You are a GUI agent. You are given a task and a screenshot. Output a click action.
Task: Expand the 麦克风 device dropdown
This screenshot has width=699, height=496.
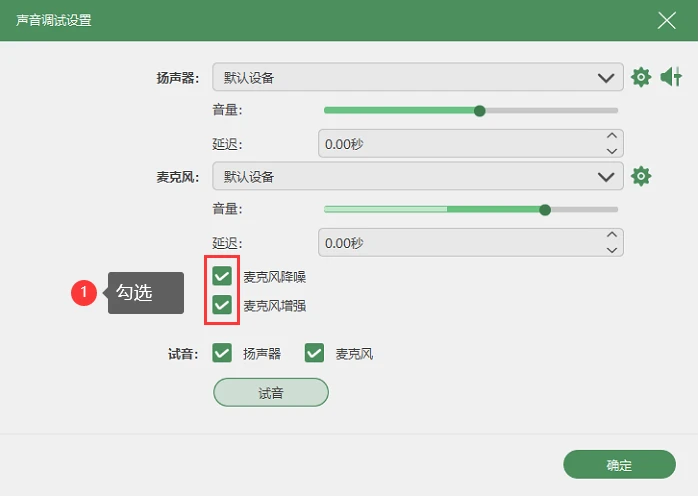point(418,176)
